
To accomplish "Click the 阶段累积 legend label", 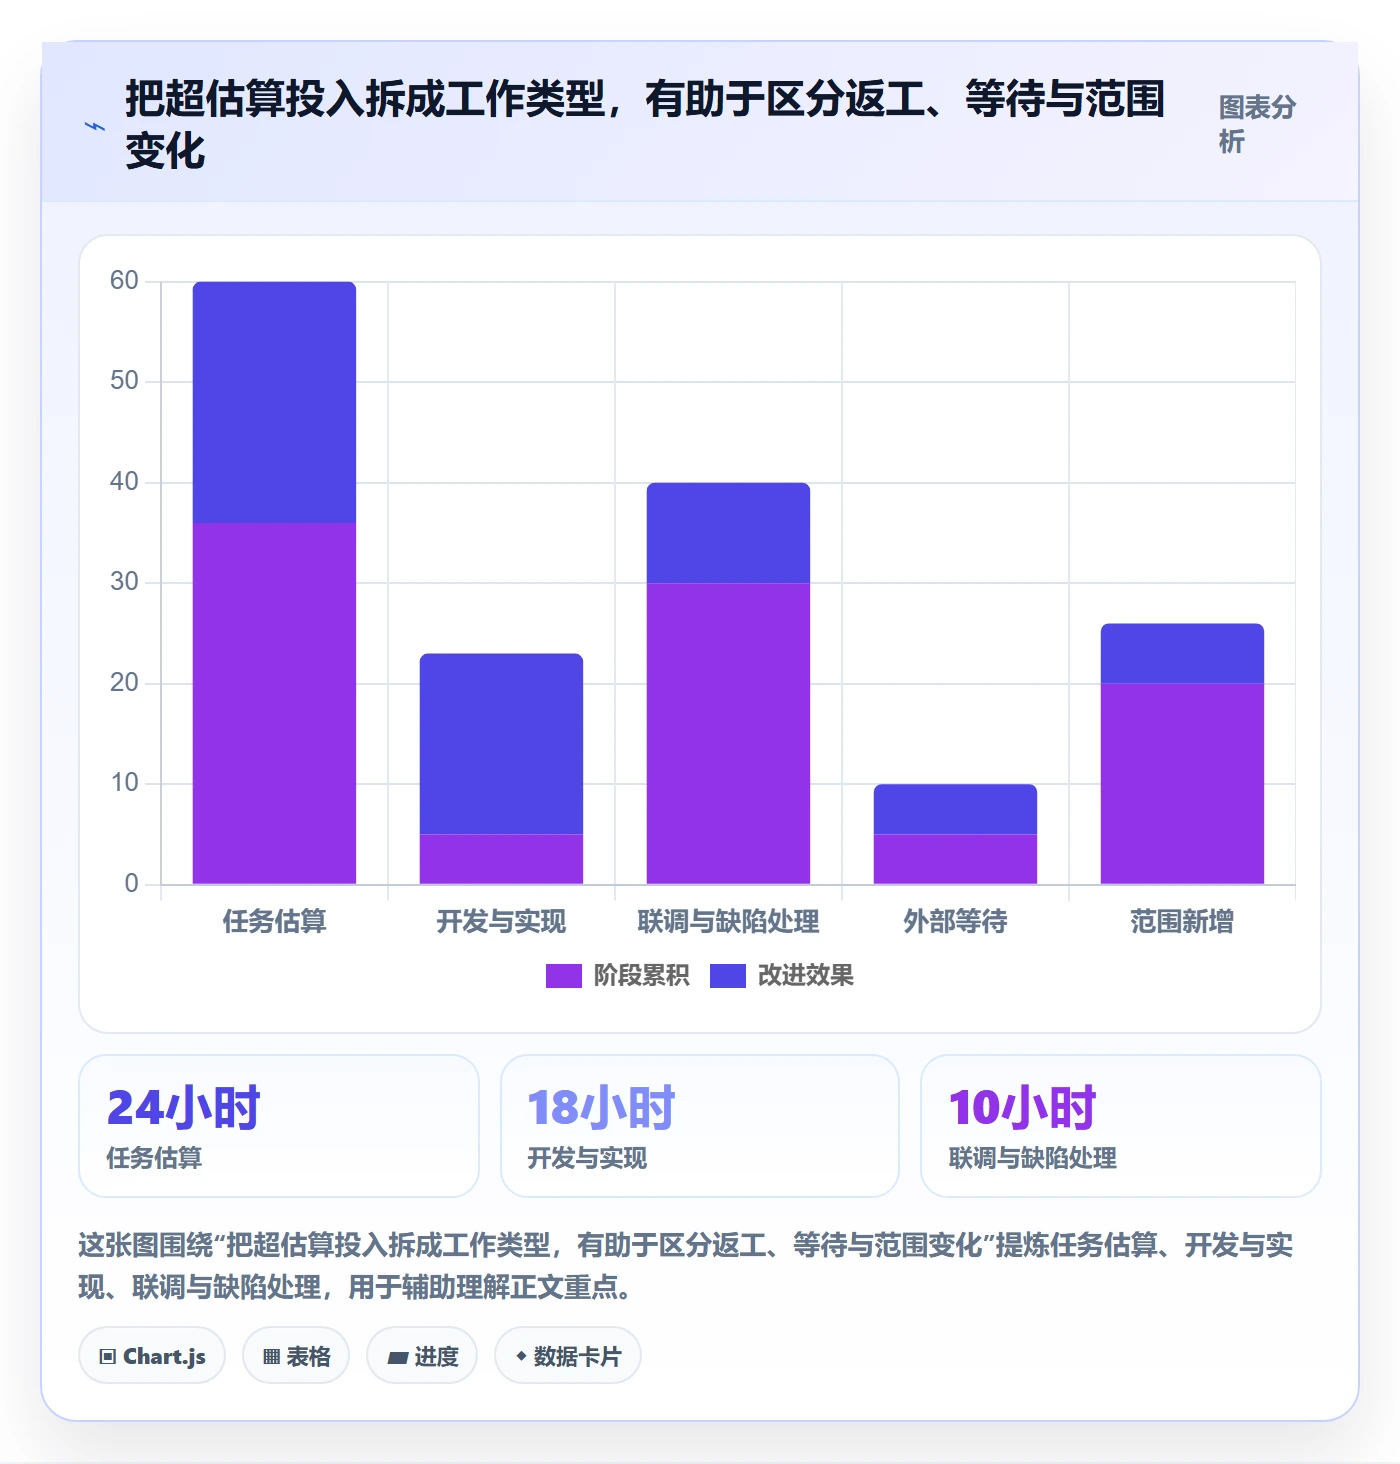I will tap(641, 976).
